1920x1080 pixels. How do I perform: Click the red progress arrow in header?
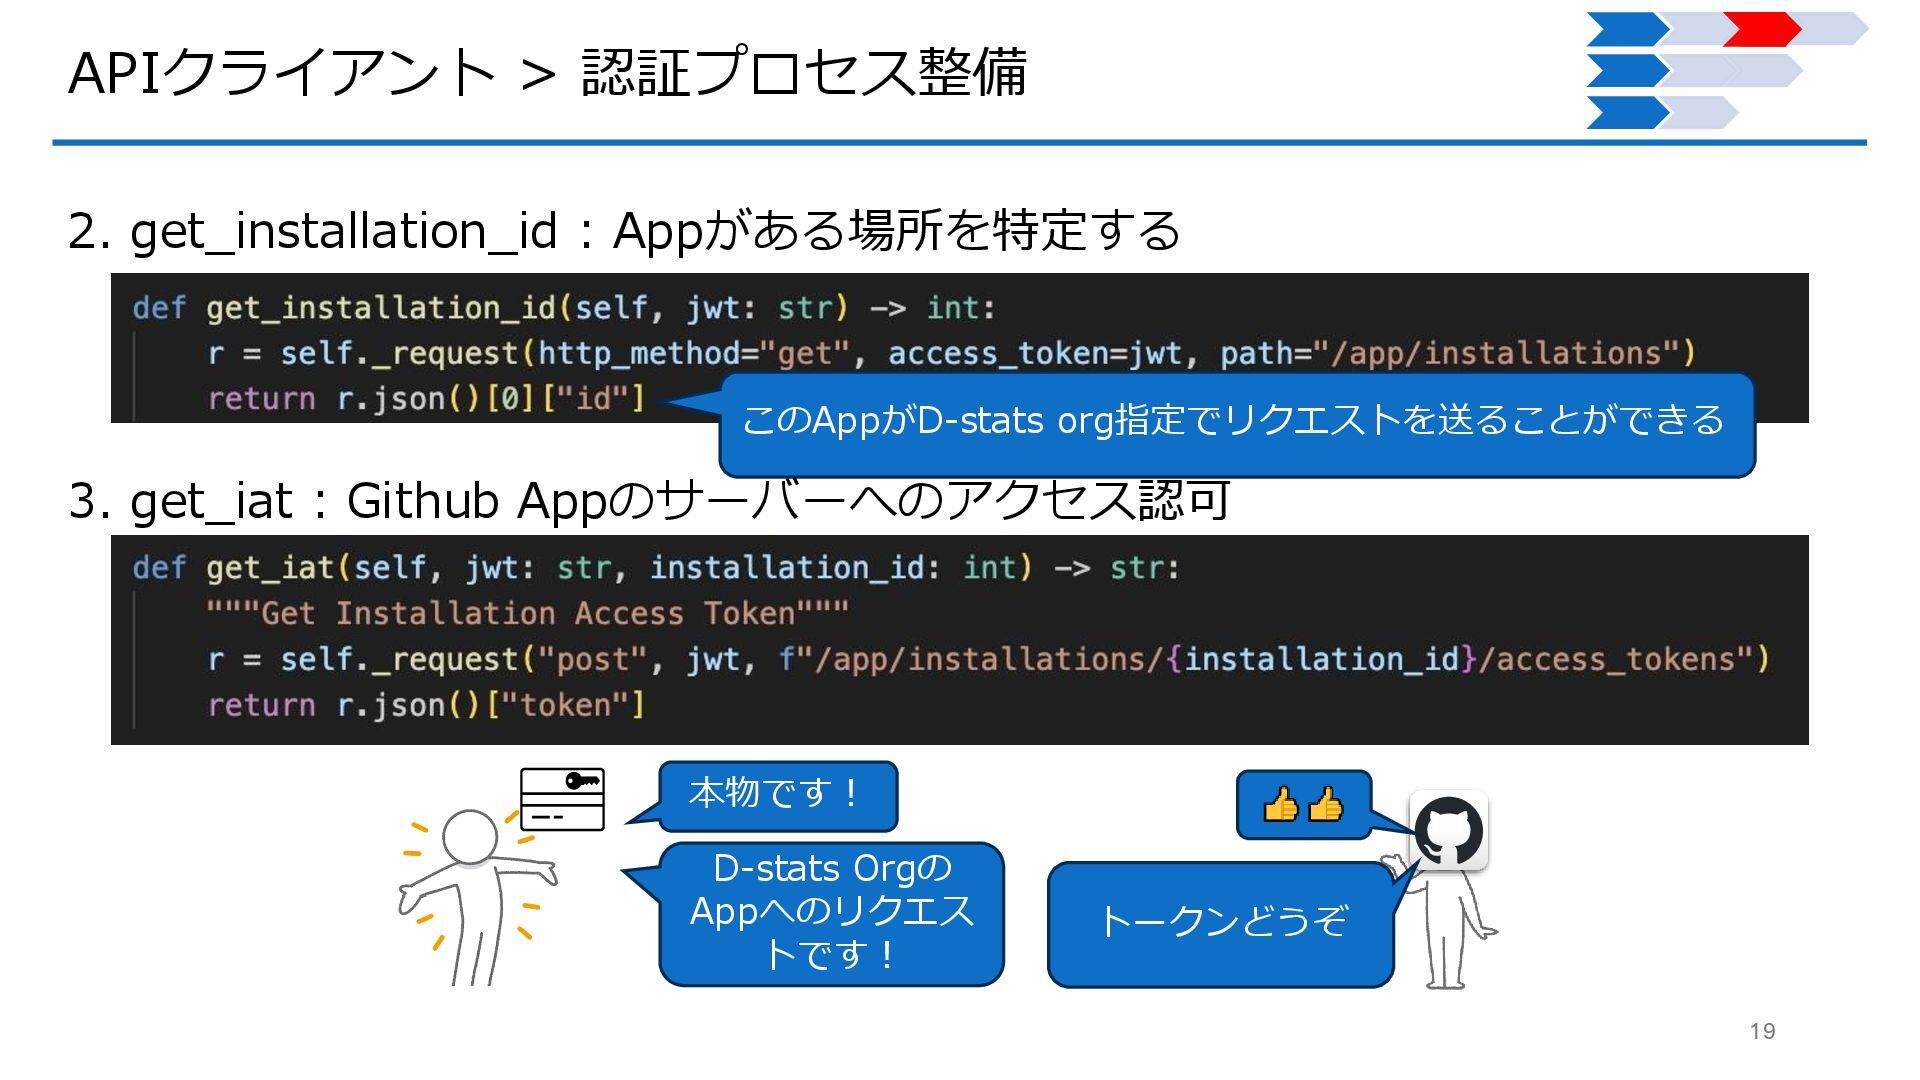coord(1760,29)
